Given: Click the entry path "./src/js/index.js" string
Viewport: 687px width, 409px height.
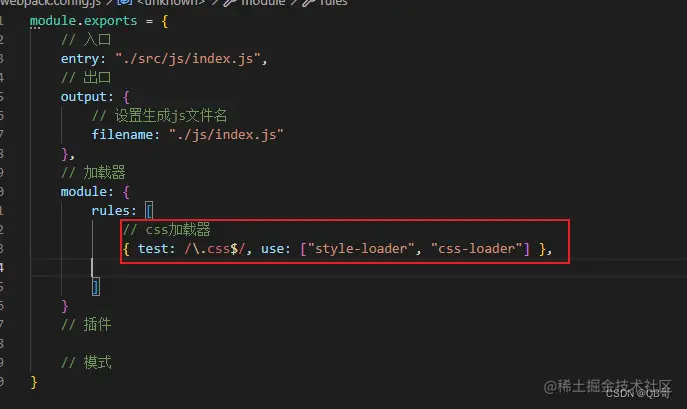Looking at the screenshot, I should (x=188, y=58).
